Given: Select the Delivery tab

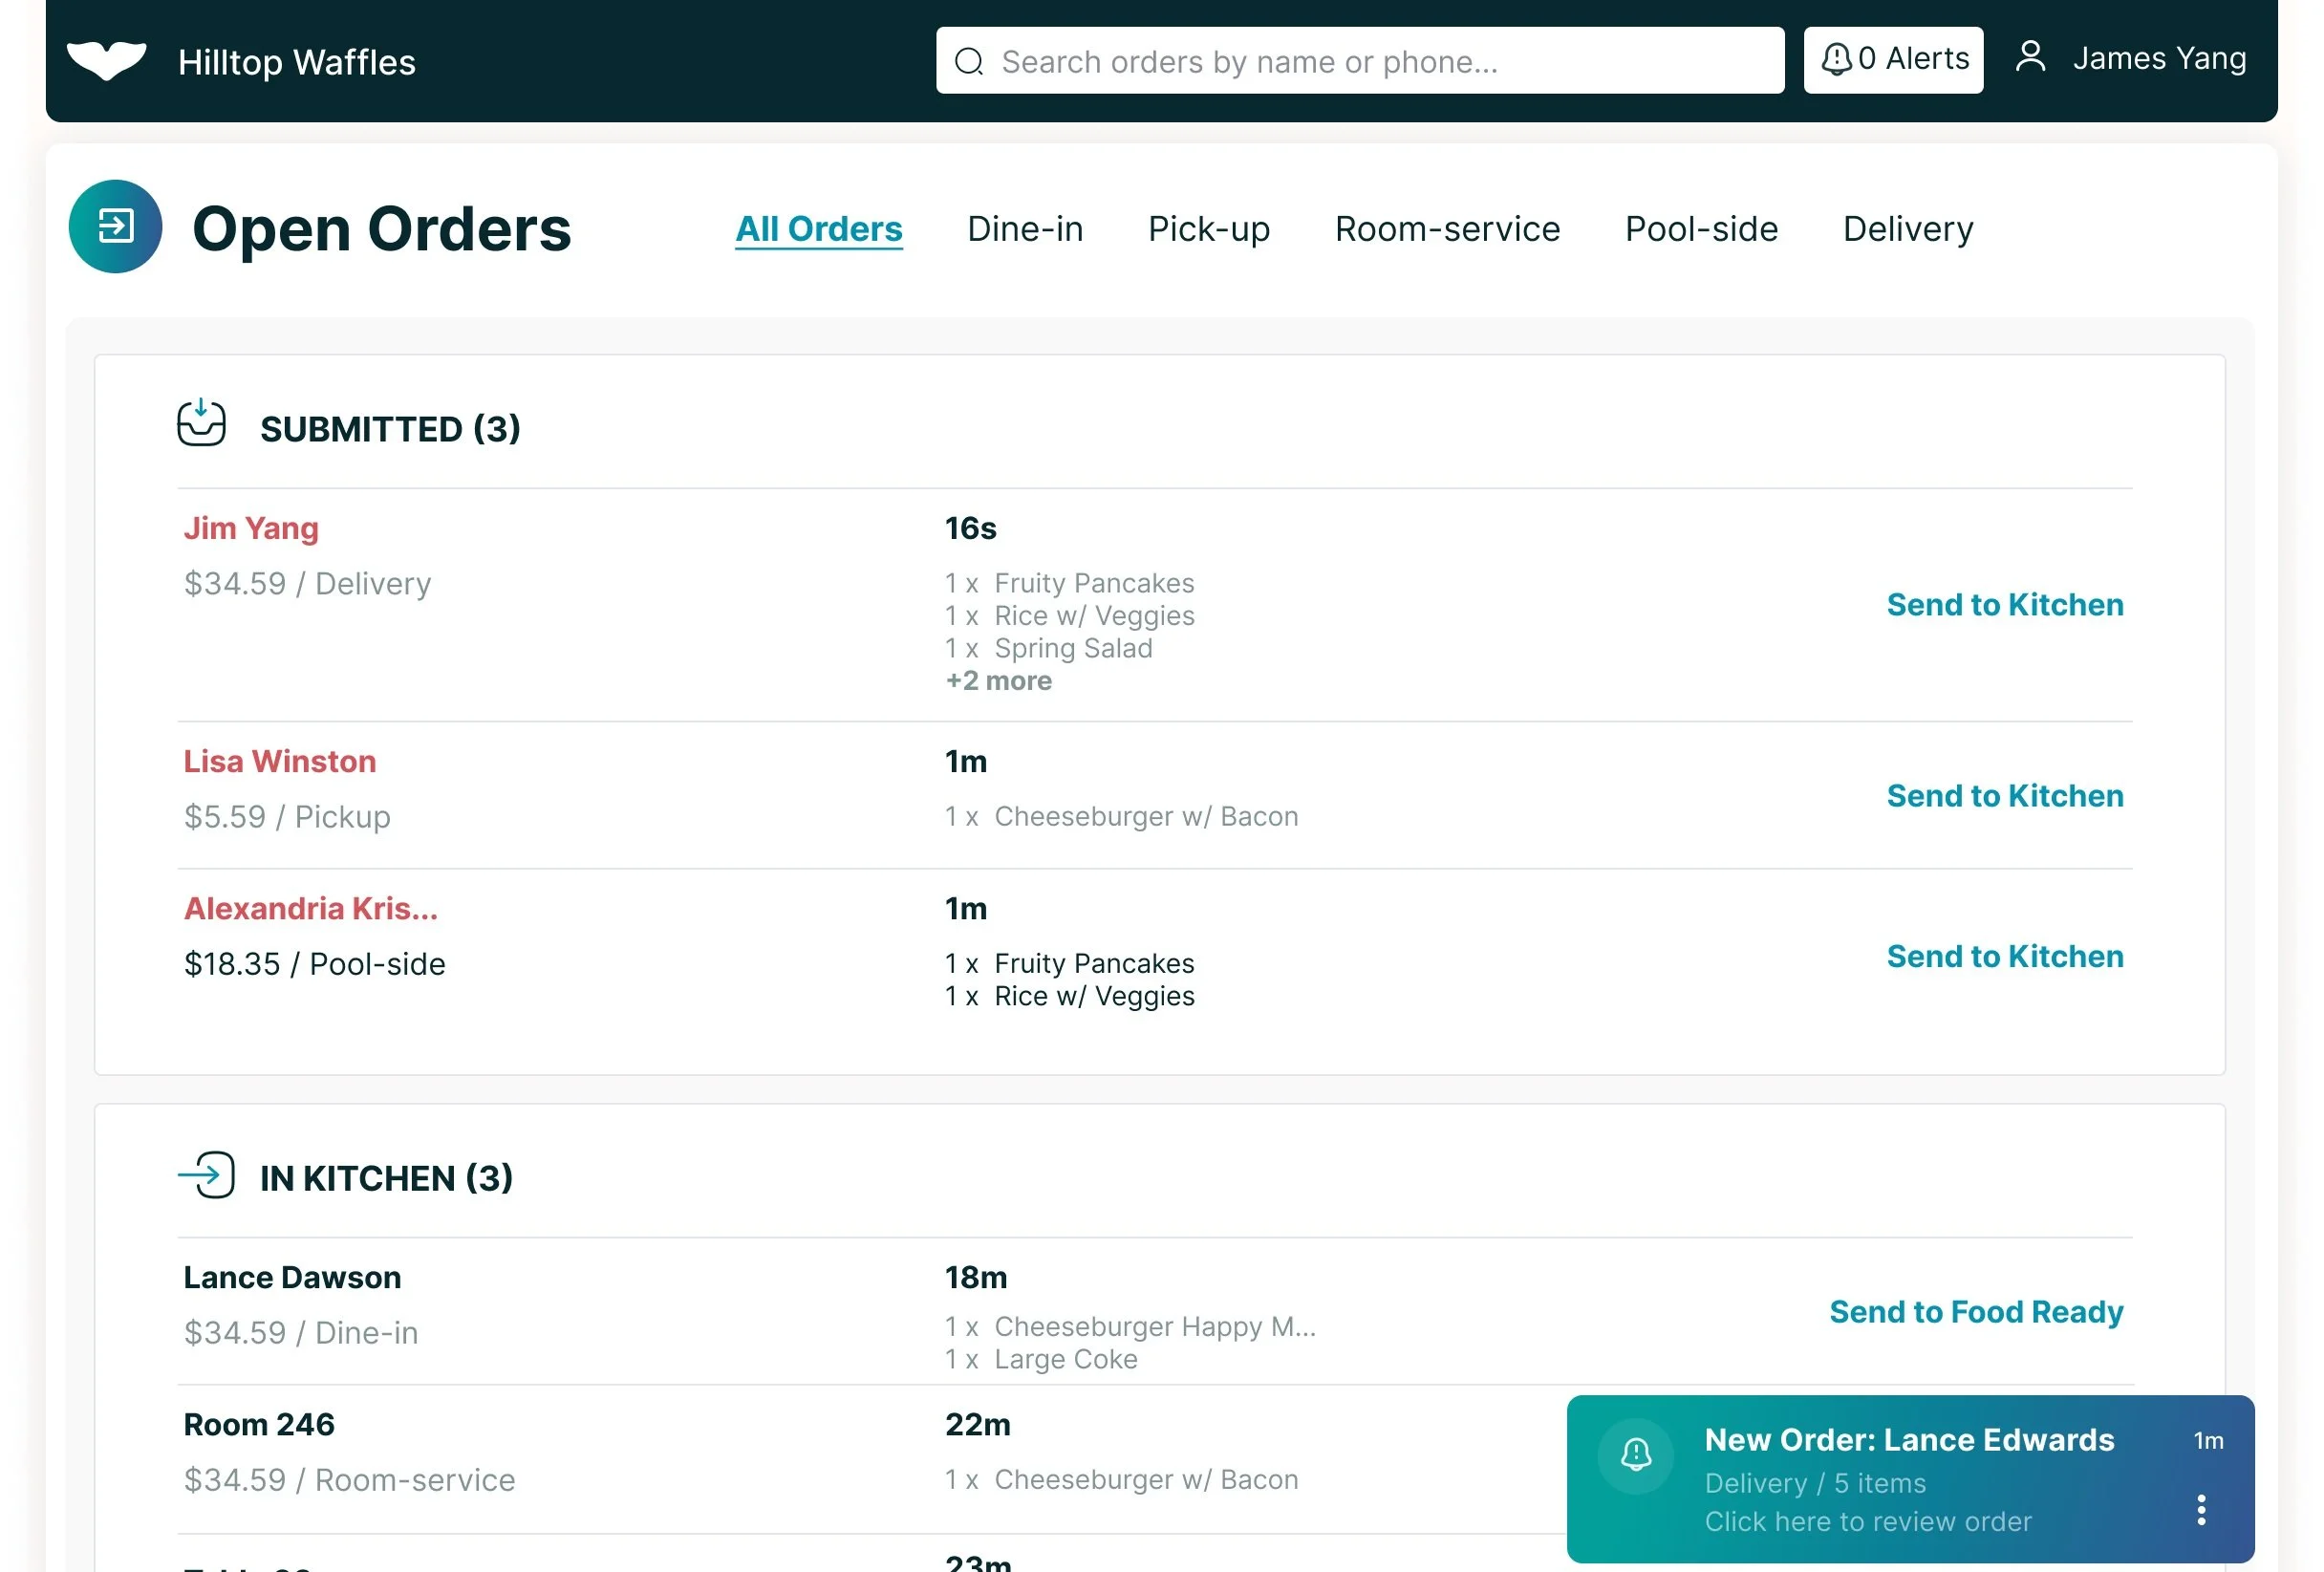Looking at the screenshot, I should click(1907, 229).
